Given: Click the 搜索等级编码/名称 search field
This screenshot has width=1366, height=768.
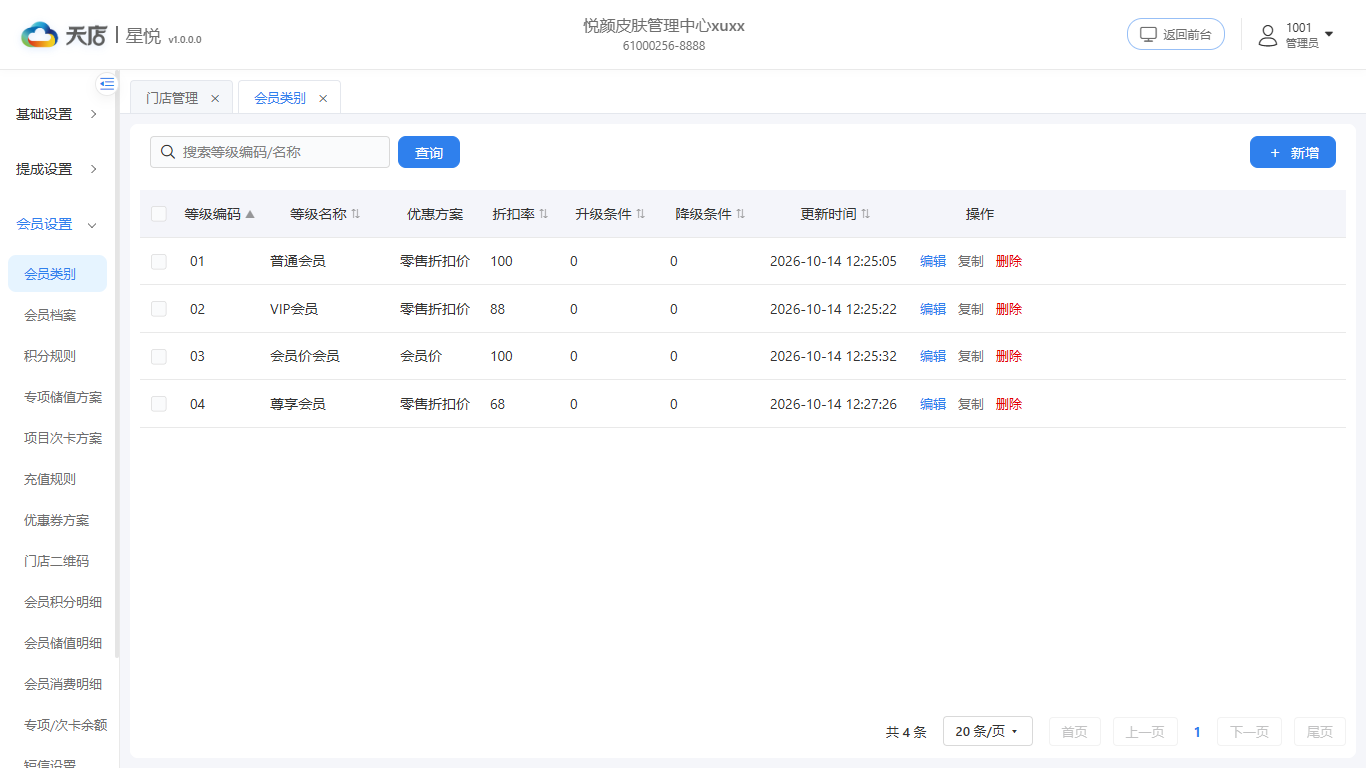Looking at the screenshot, I should pos(270,152).
